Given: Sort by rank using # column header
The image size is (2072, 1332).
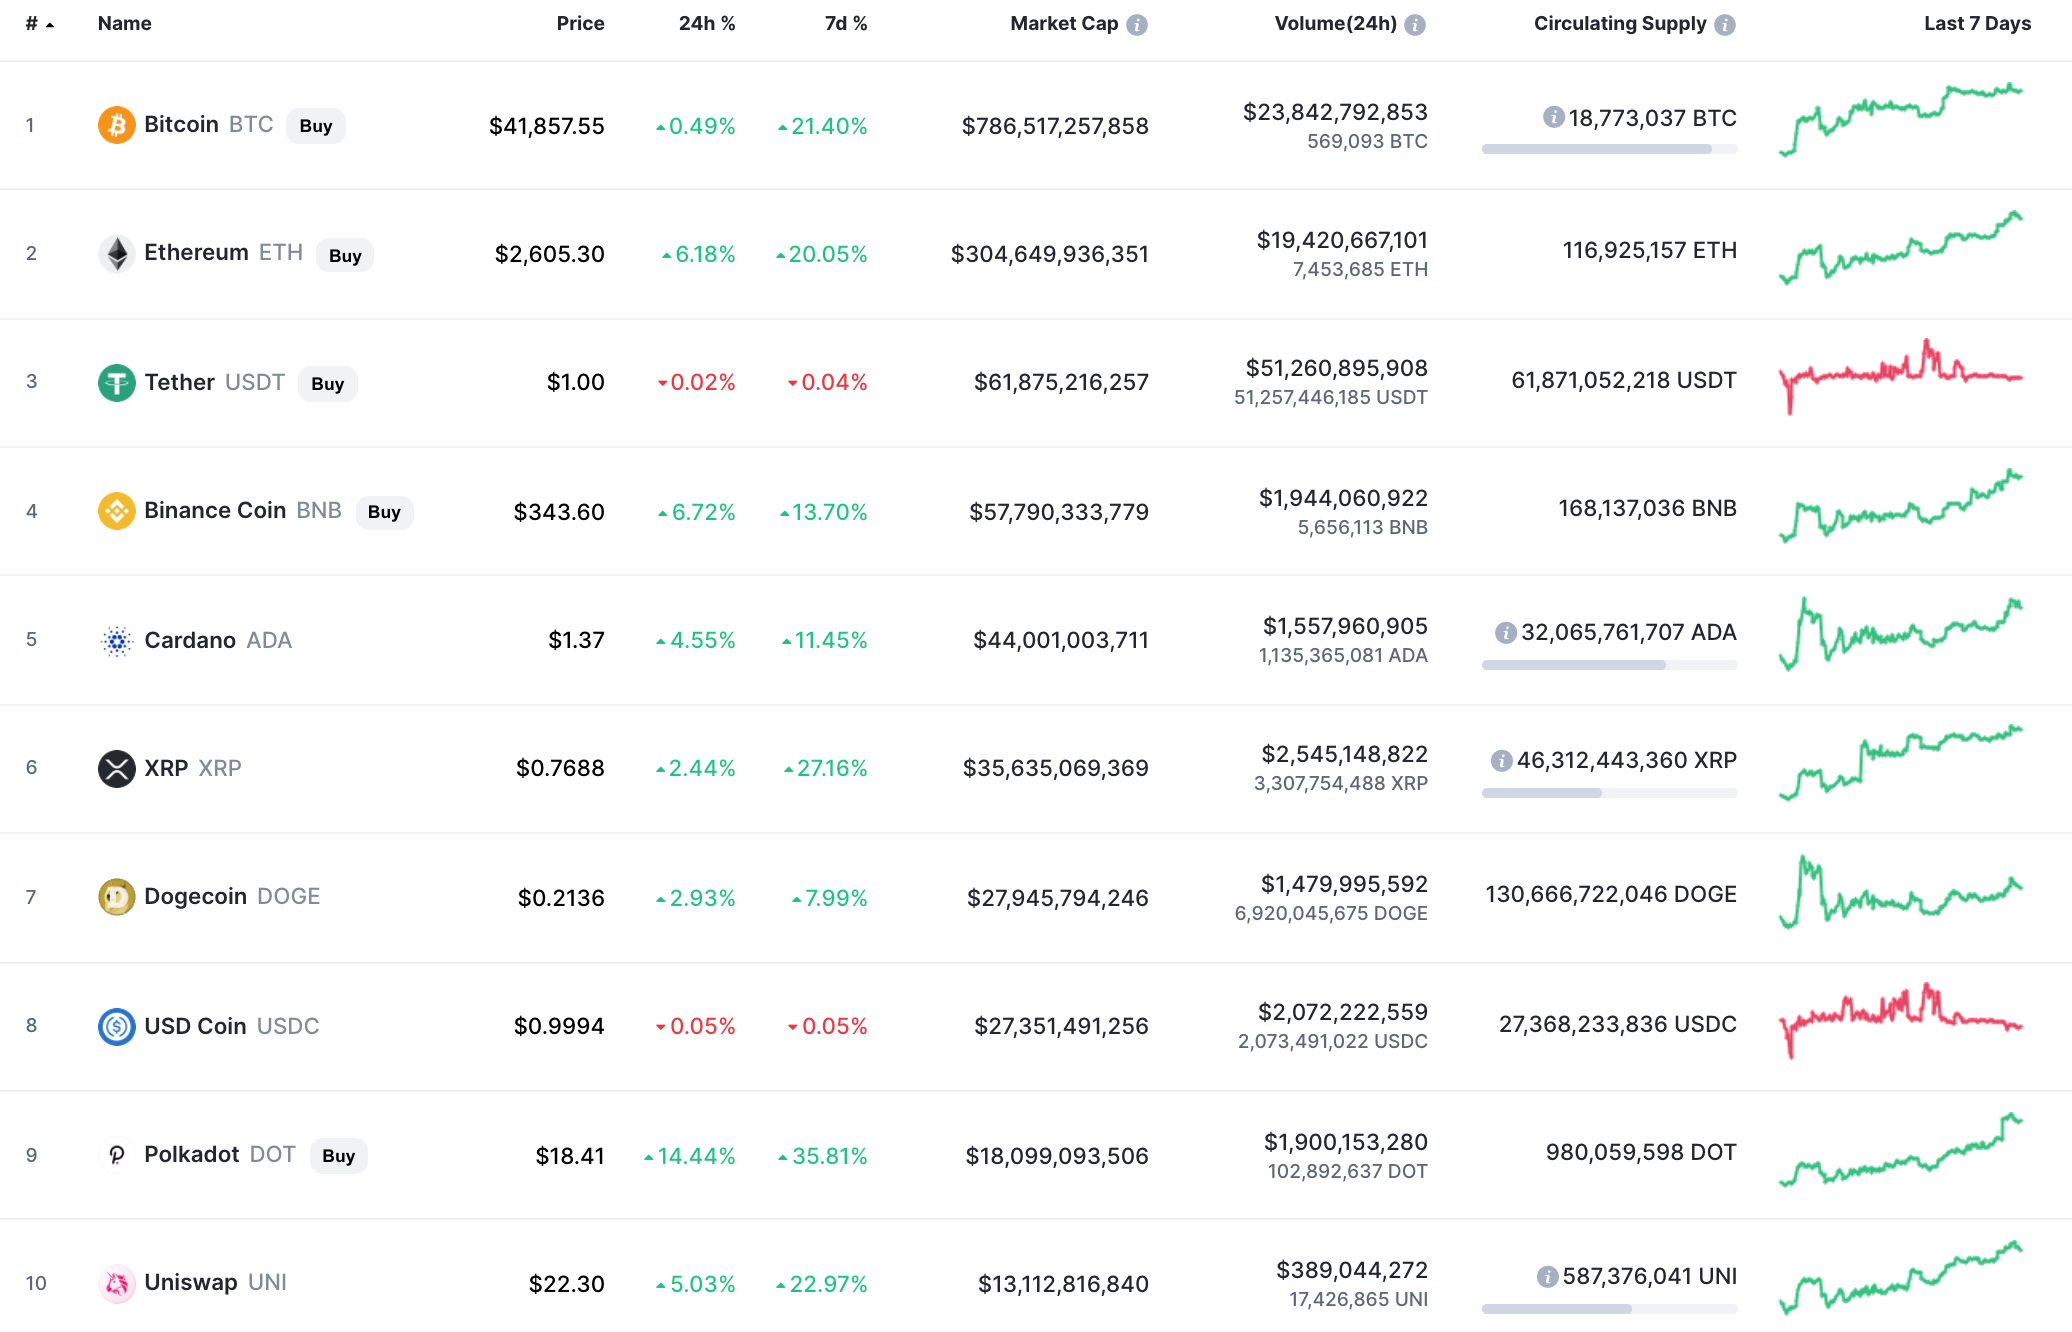Looking at the screenshot, I should 39,24.
